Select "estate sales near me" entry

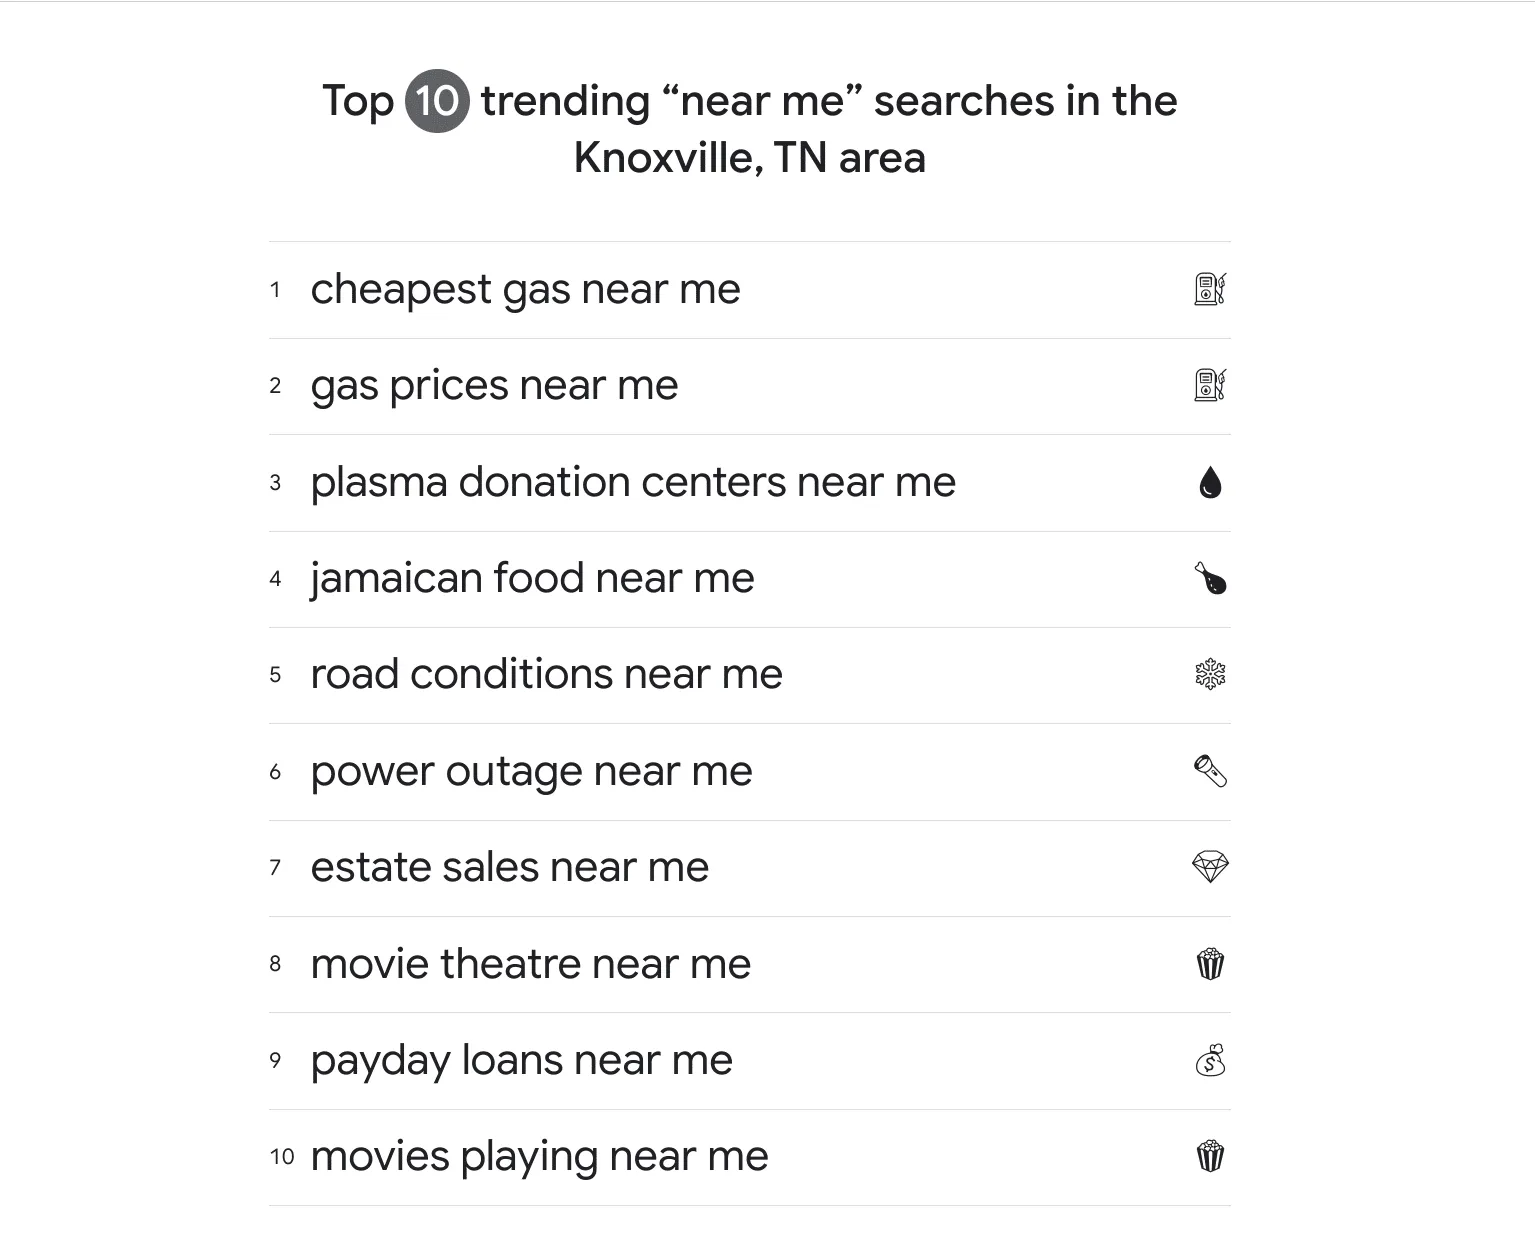(509, 867)
